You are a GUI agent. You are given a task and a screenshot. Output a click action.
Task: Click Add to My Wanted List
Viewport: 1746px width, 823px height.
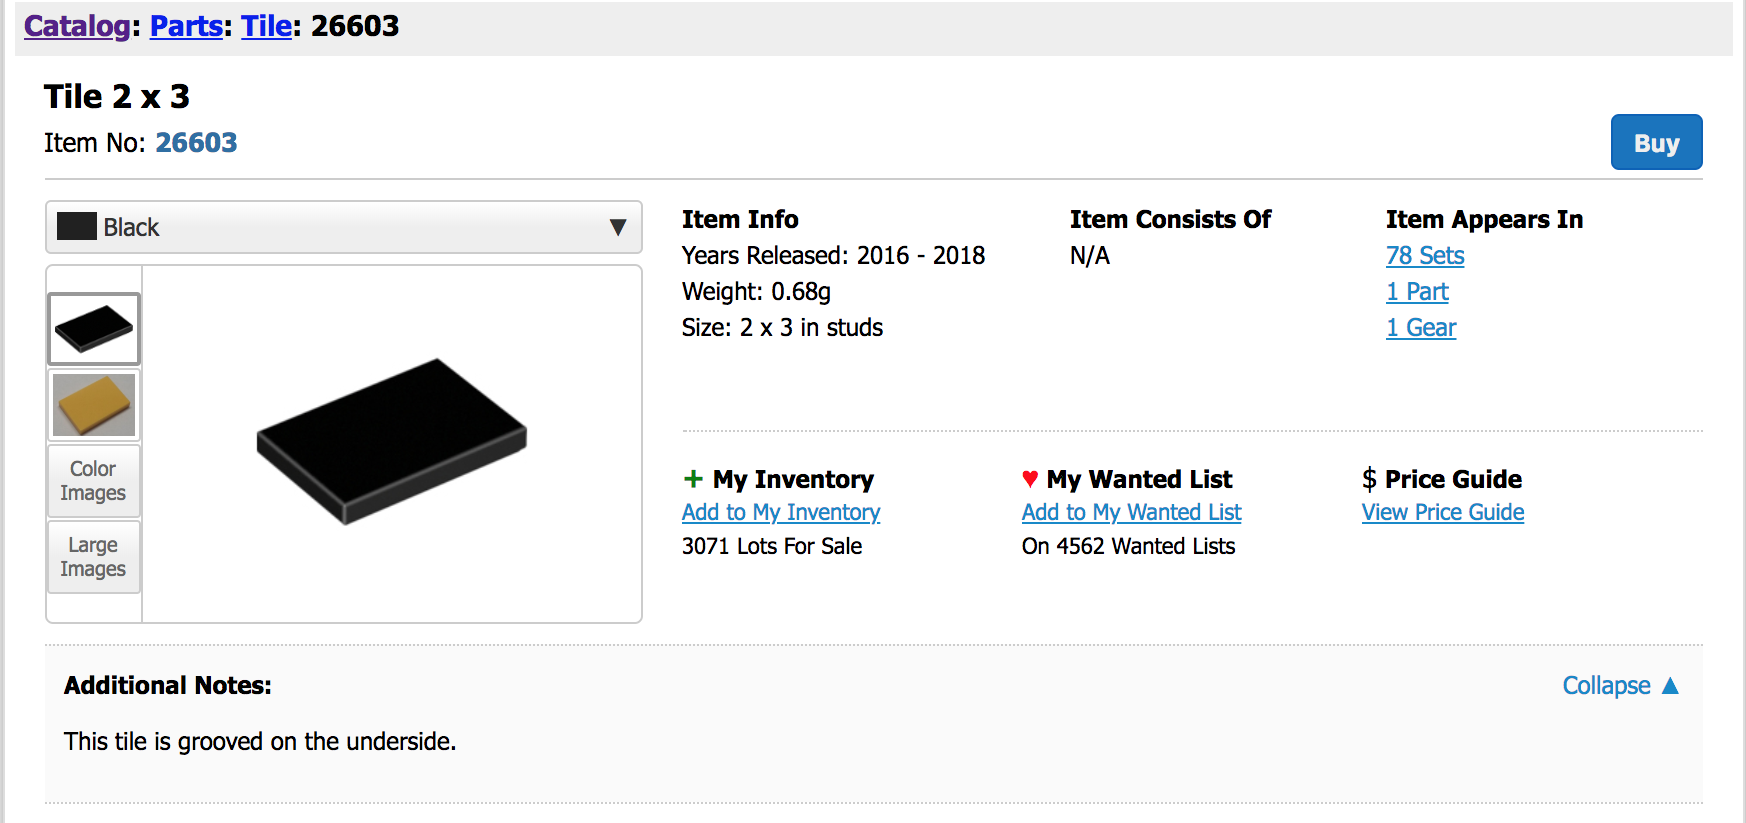(1131, 512)
